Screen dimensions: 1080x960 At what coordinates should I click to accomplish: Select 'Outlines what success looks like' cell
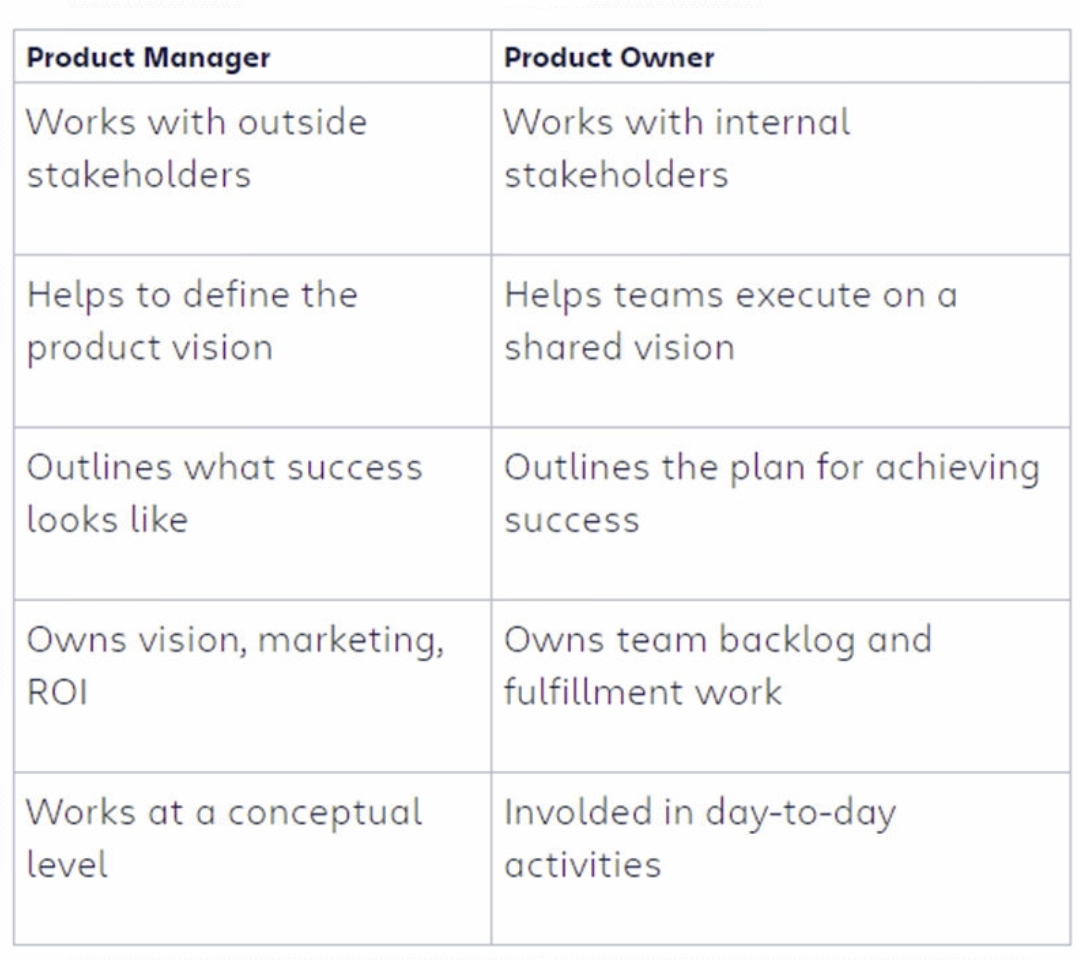(252, 514)
